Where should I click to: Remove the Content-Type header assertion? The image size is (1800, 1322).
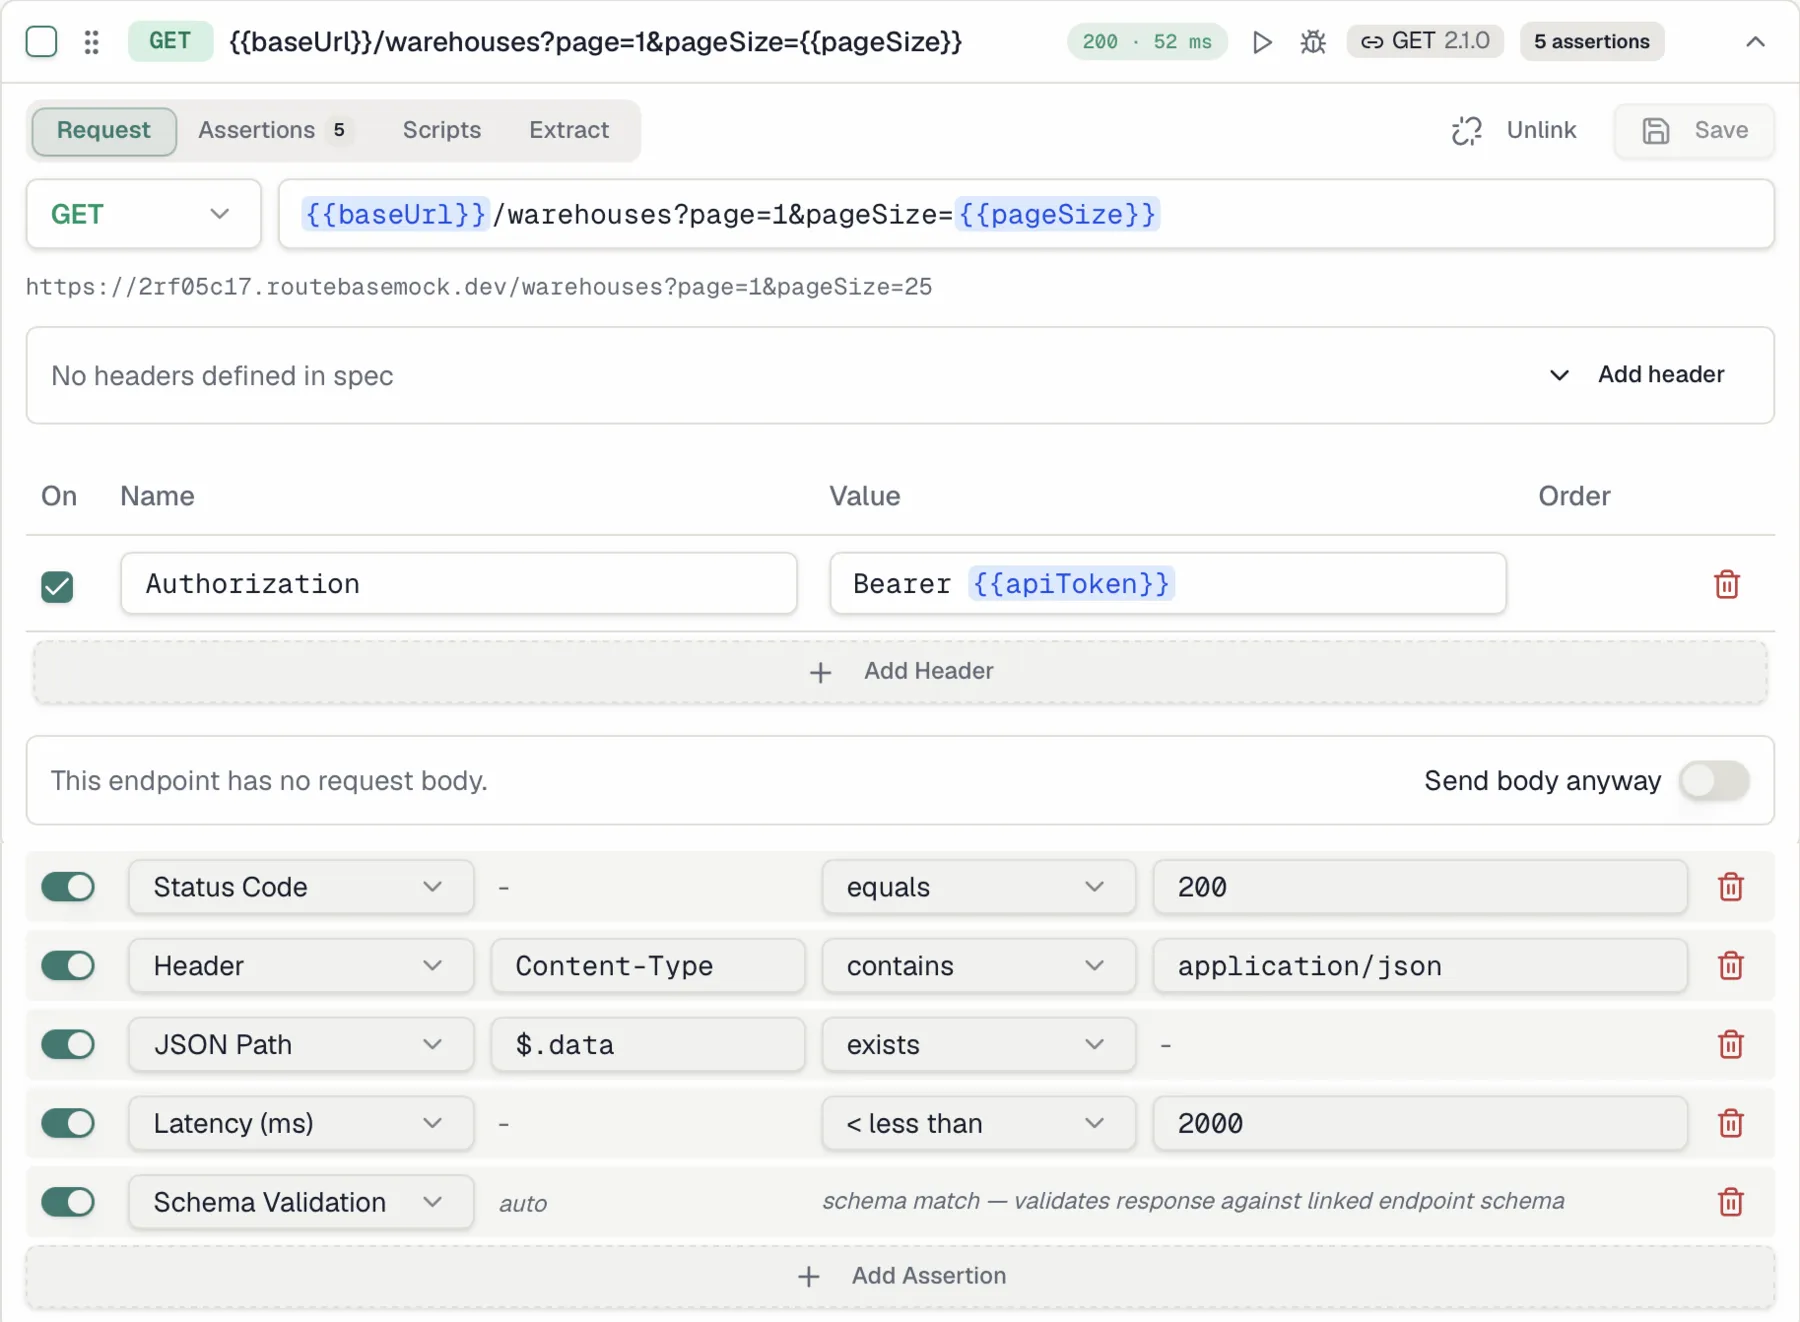(x=1730, y=966)
